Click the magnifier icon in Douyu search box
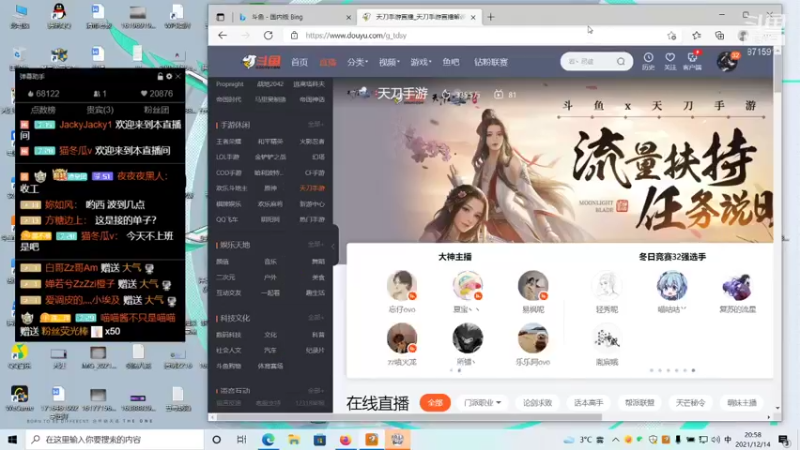This screenshot has width=800, height=450. coord(620,61)
